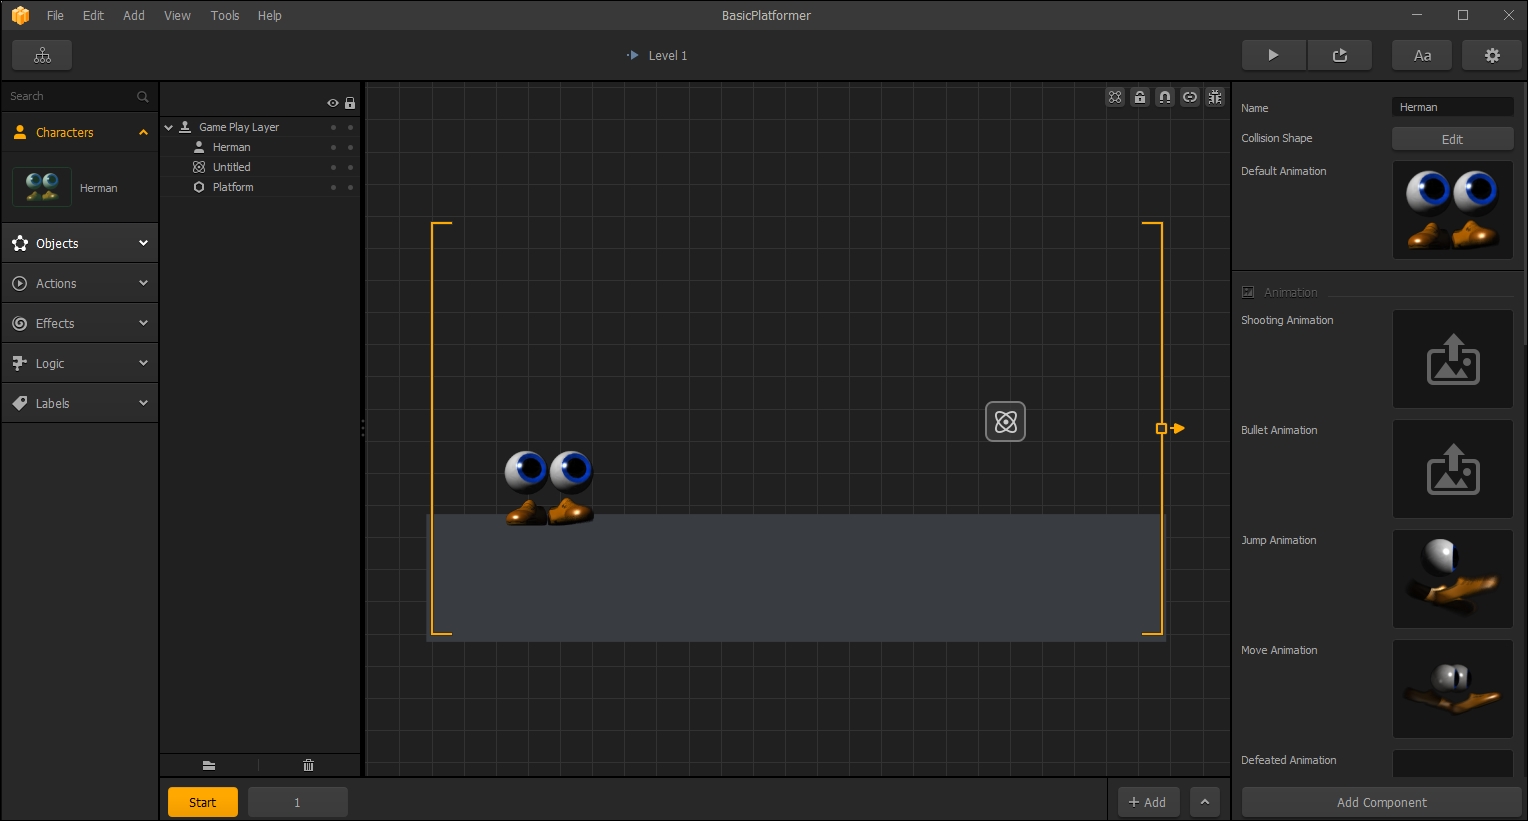This screenshot has height=821, width=1528.
Task: Select the Herman character on the canvas
Action: coord(549,487)
